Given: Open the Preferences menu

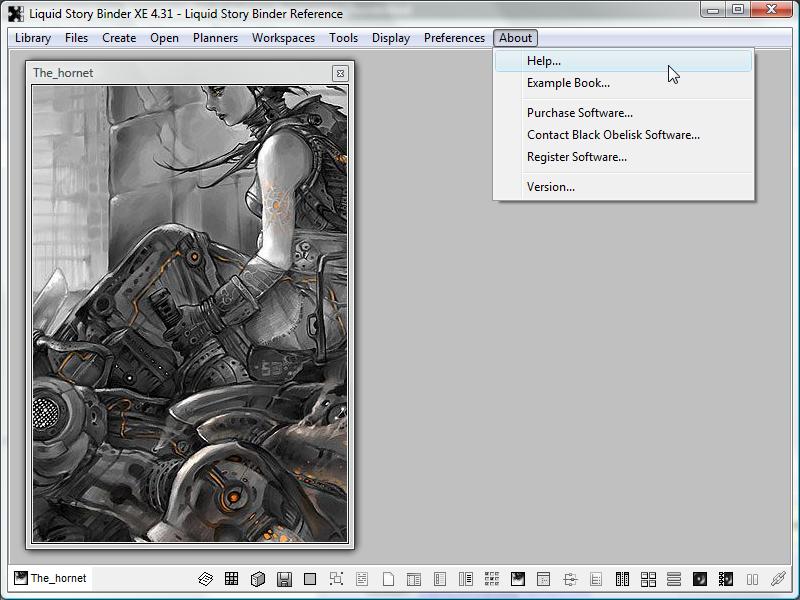Looking at the screenshot, I should coord(454,38).
